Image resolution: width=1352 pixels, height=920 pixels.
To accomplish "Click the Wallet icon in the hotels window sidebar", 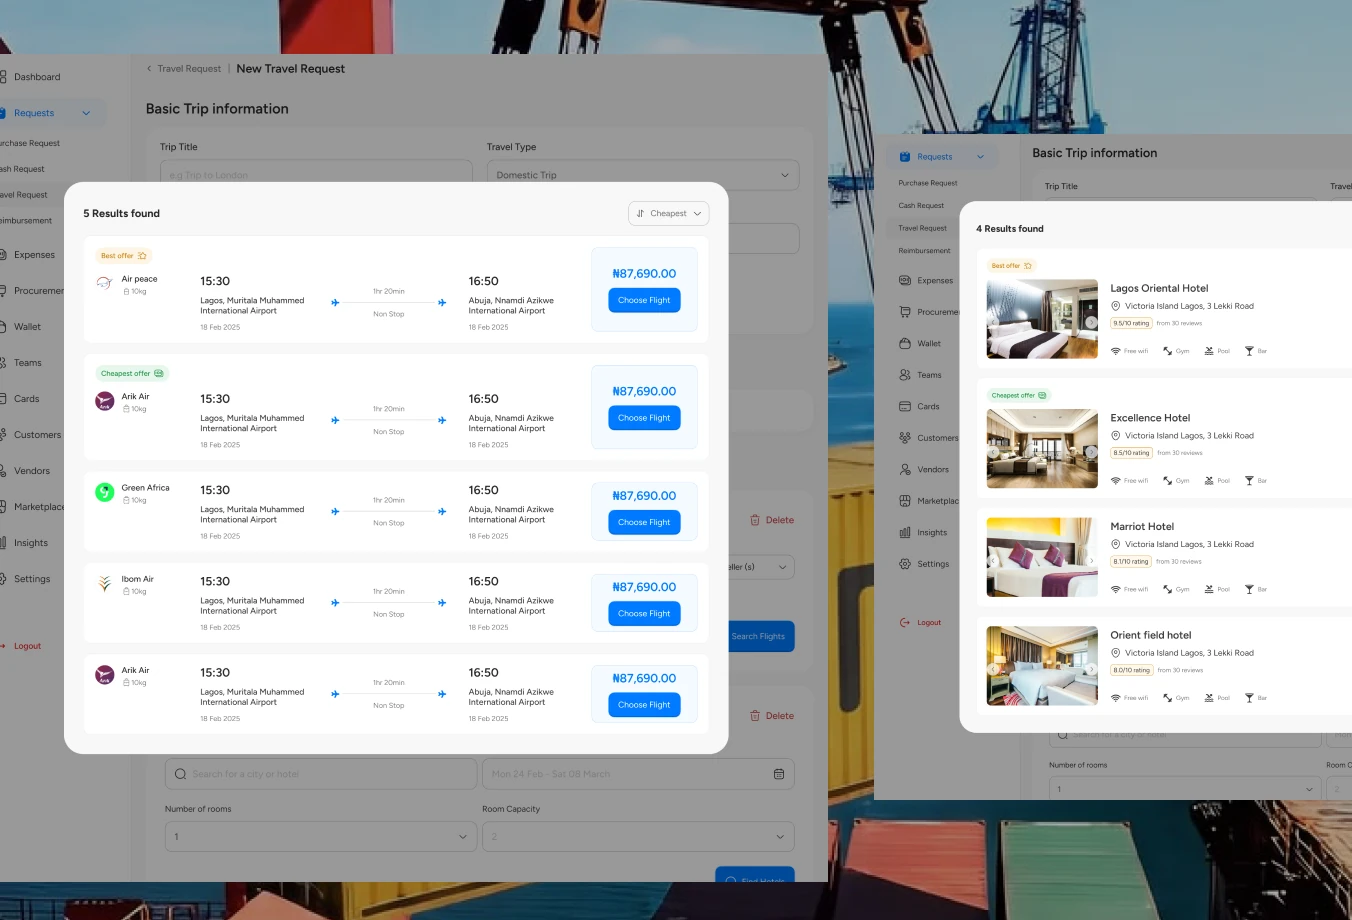I will click(905, 343).
